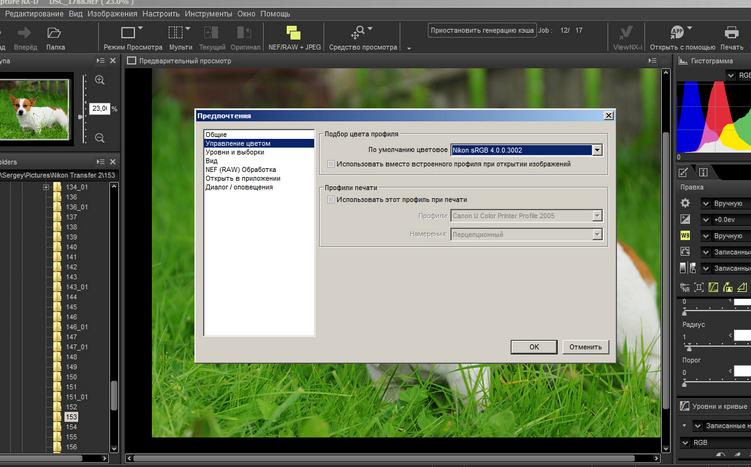Image resolution: width=751 pixels, height=467 pixels.
Task: Open Перцепционный intent dropdown
Action: (597, 234)
